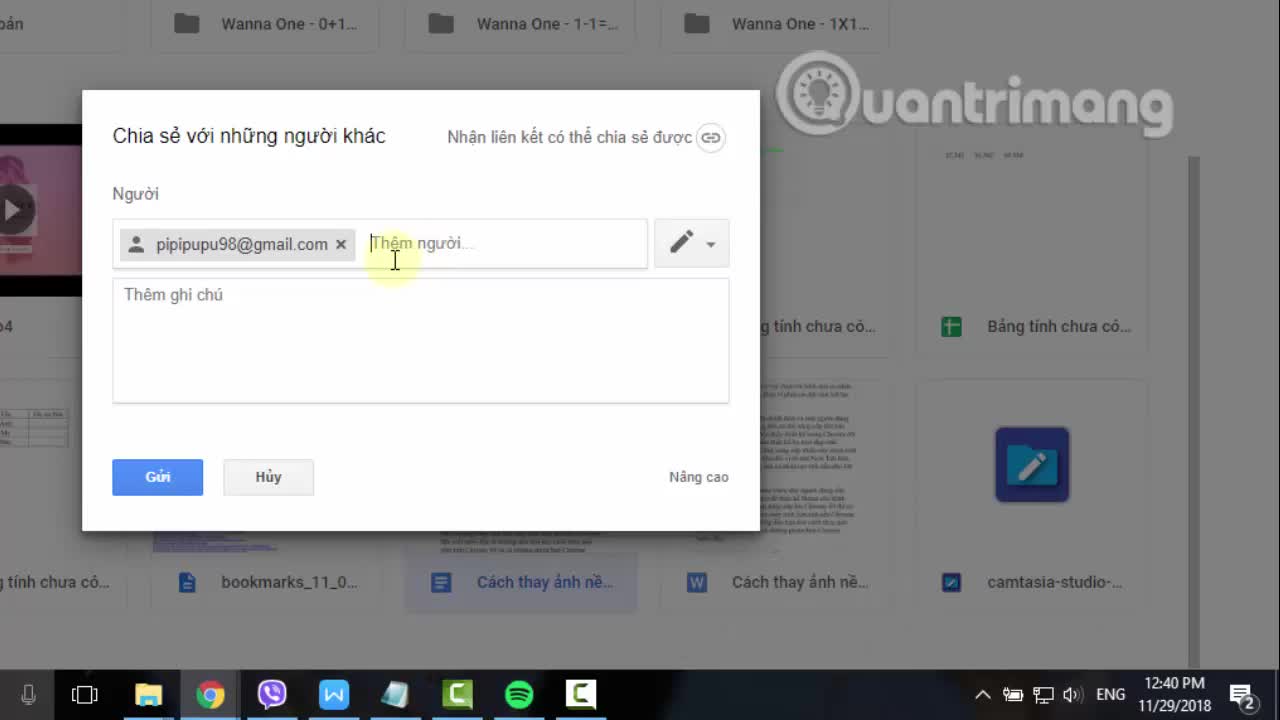This screenshot has width=1280, height=720.
Task: Open the edit permission pencil dropdown
Action: (691, 243)
